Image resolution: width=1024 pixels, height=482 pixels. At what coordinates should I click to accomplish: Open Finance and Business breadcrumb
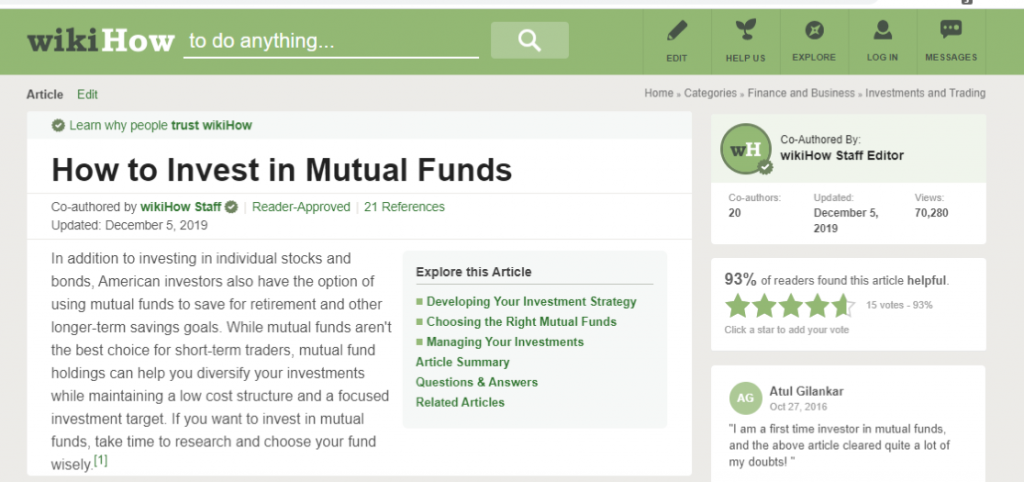point(801,93)
